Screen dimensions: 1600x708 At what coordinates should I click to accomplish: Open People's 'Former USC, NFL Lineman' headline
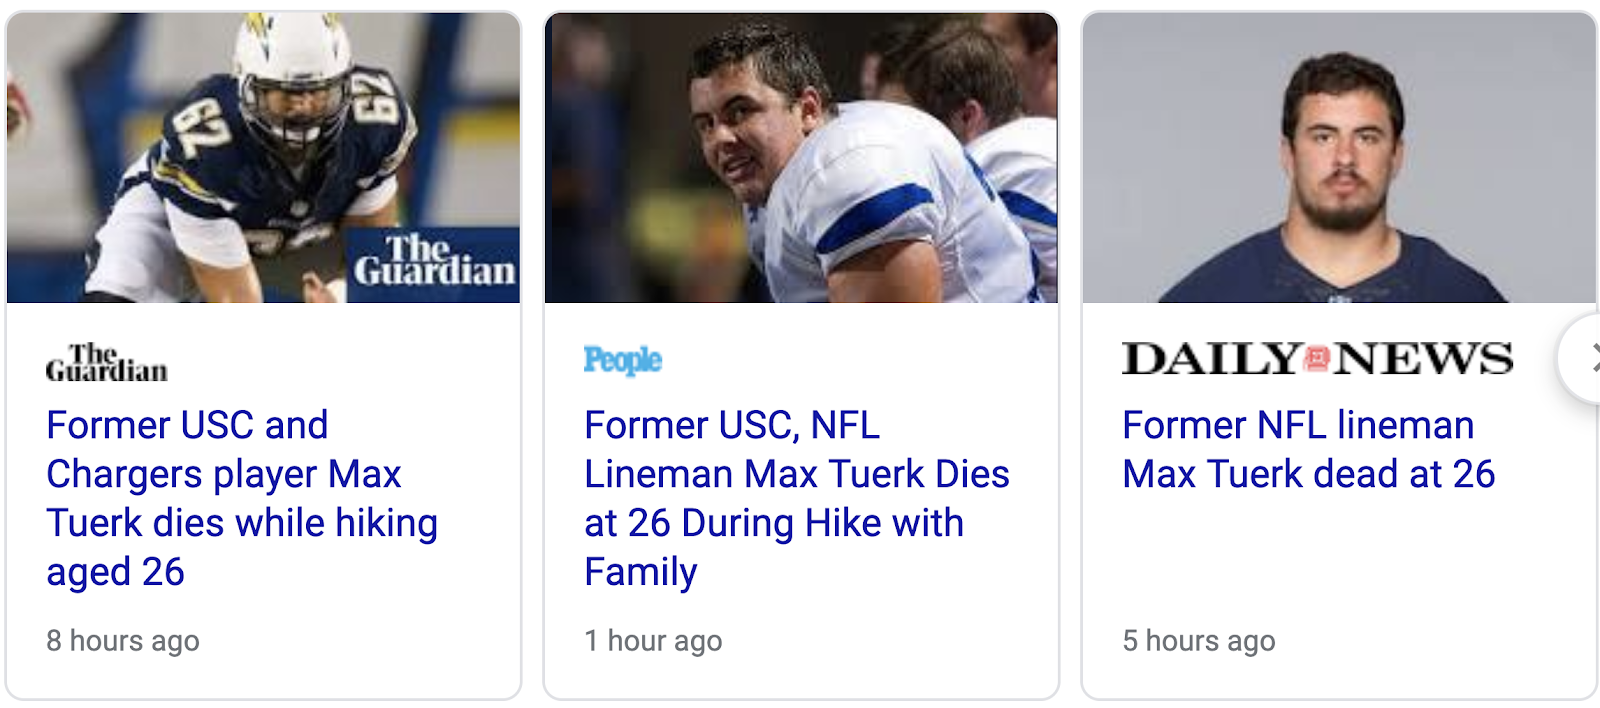pos(796,498)
